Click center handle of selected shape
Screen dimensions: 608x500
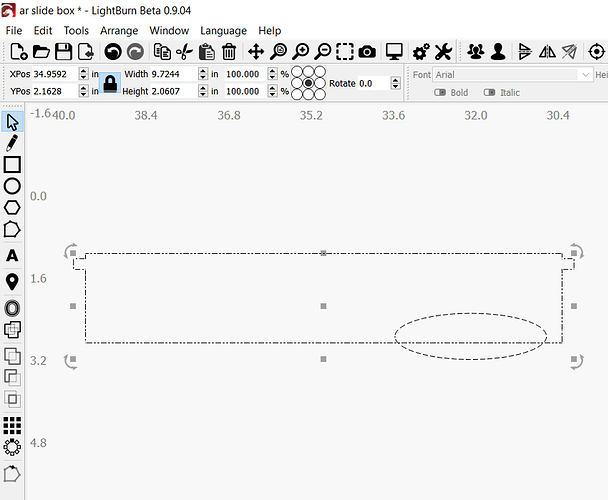(323, 306)
